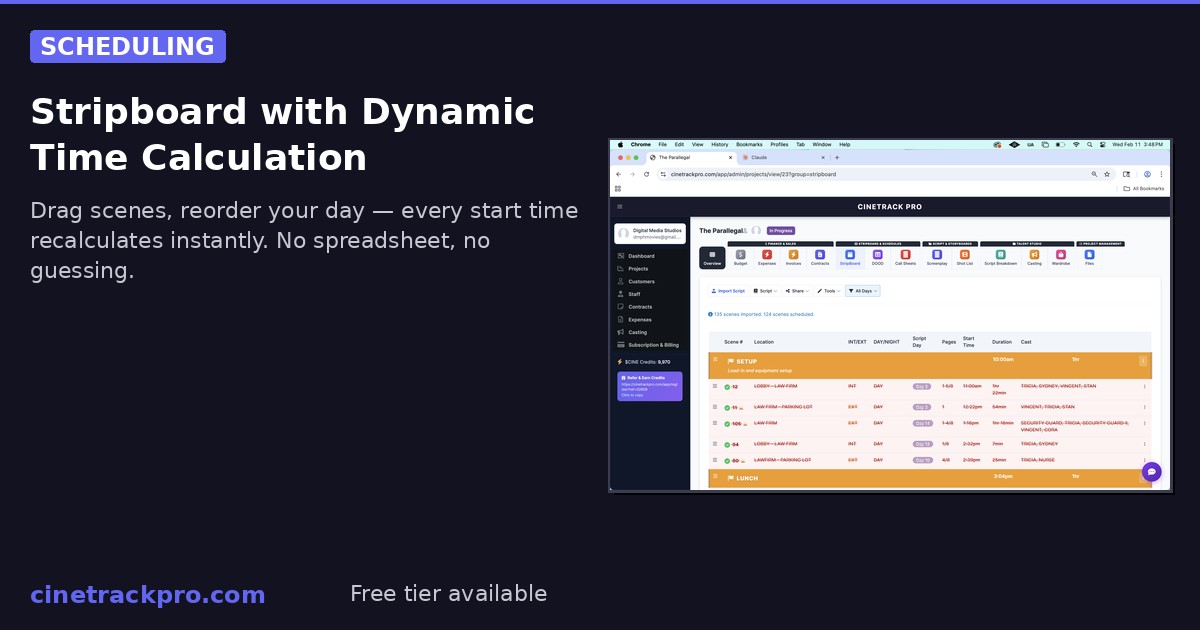Select the Shot List icon

tap(964, 257)
